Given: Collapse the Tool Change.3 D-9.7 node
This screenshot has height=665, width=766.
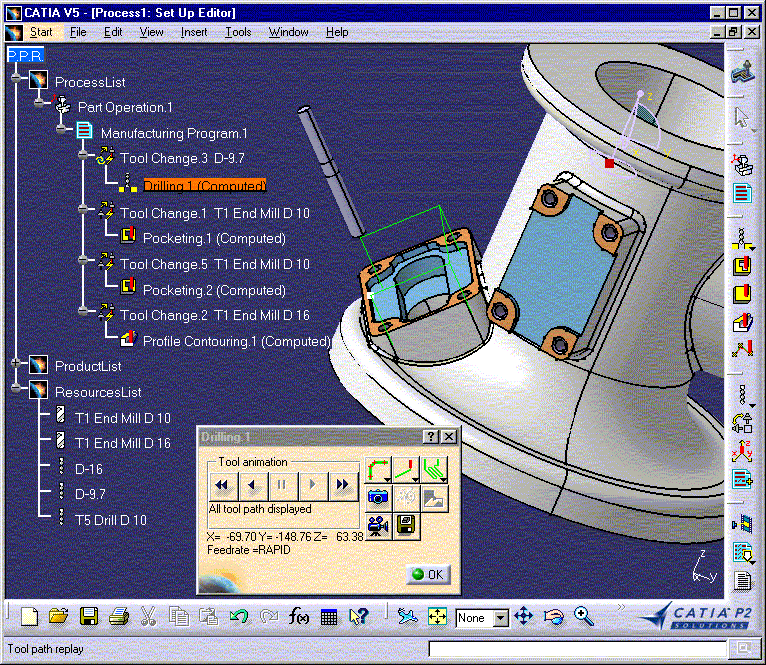Looking at the screenshot, I should point(84,155).
